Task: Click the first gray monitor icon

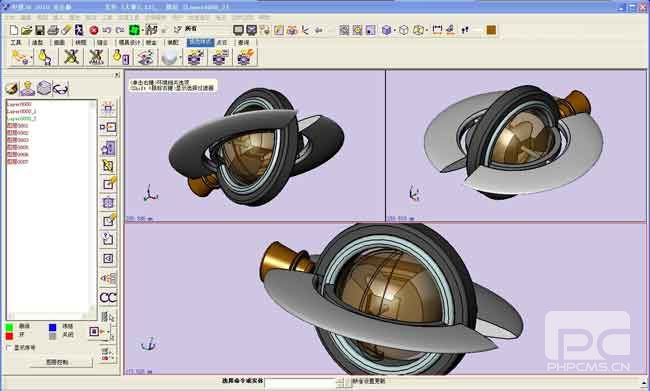Action: (238, 30)
